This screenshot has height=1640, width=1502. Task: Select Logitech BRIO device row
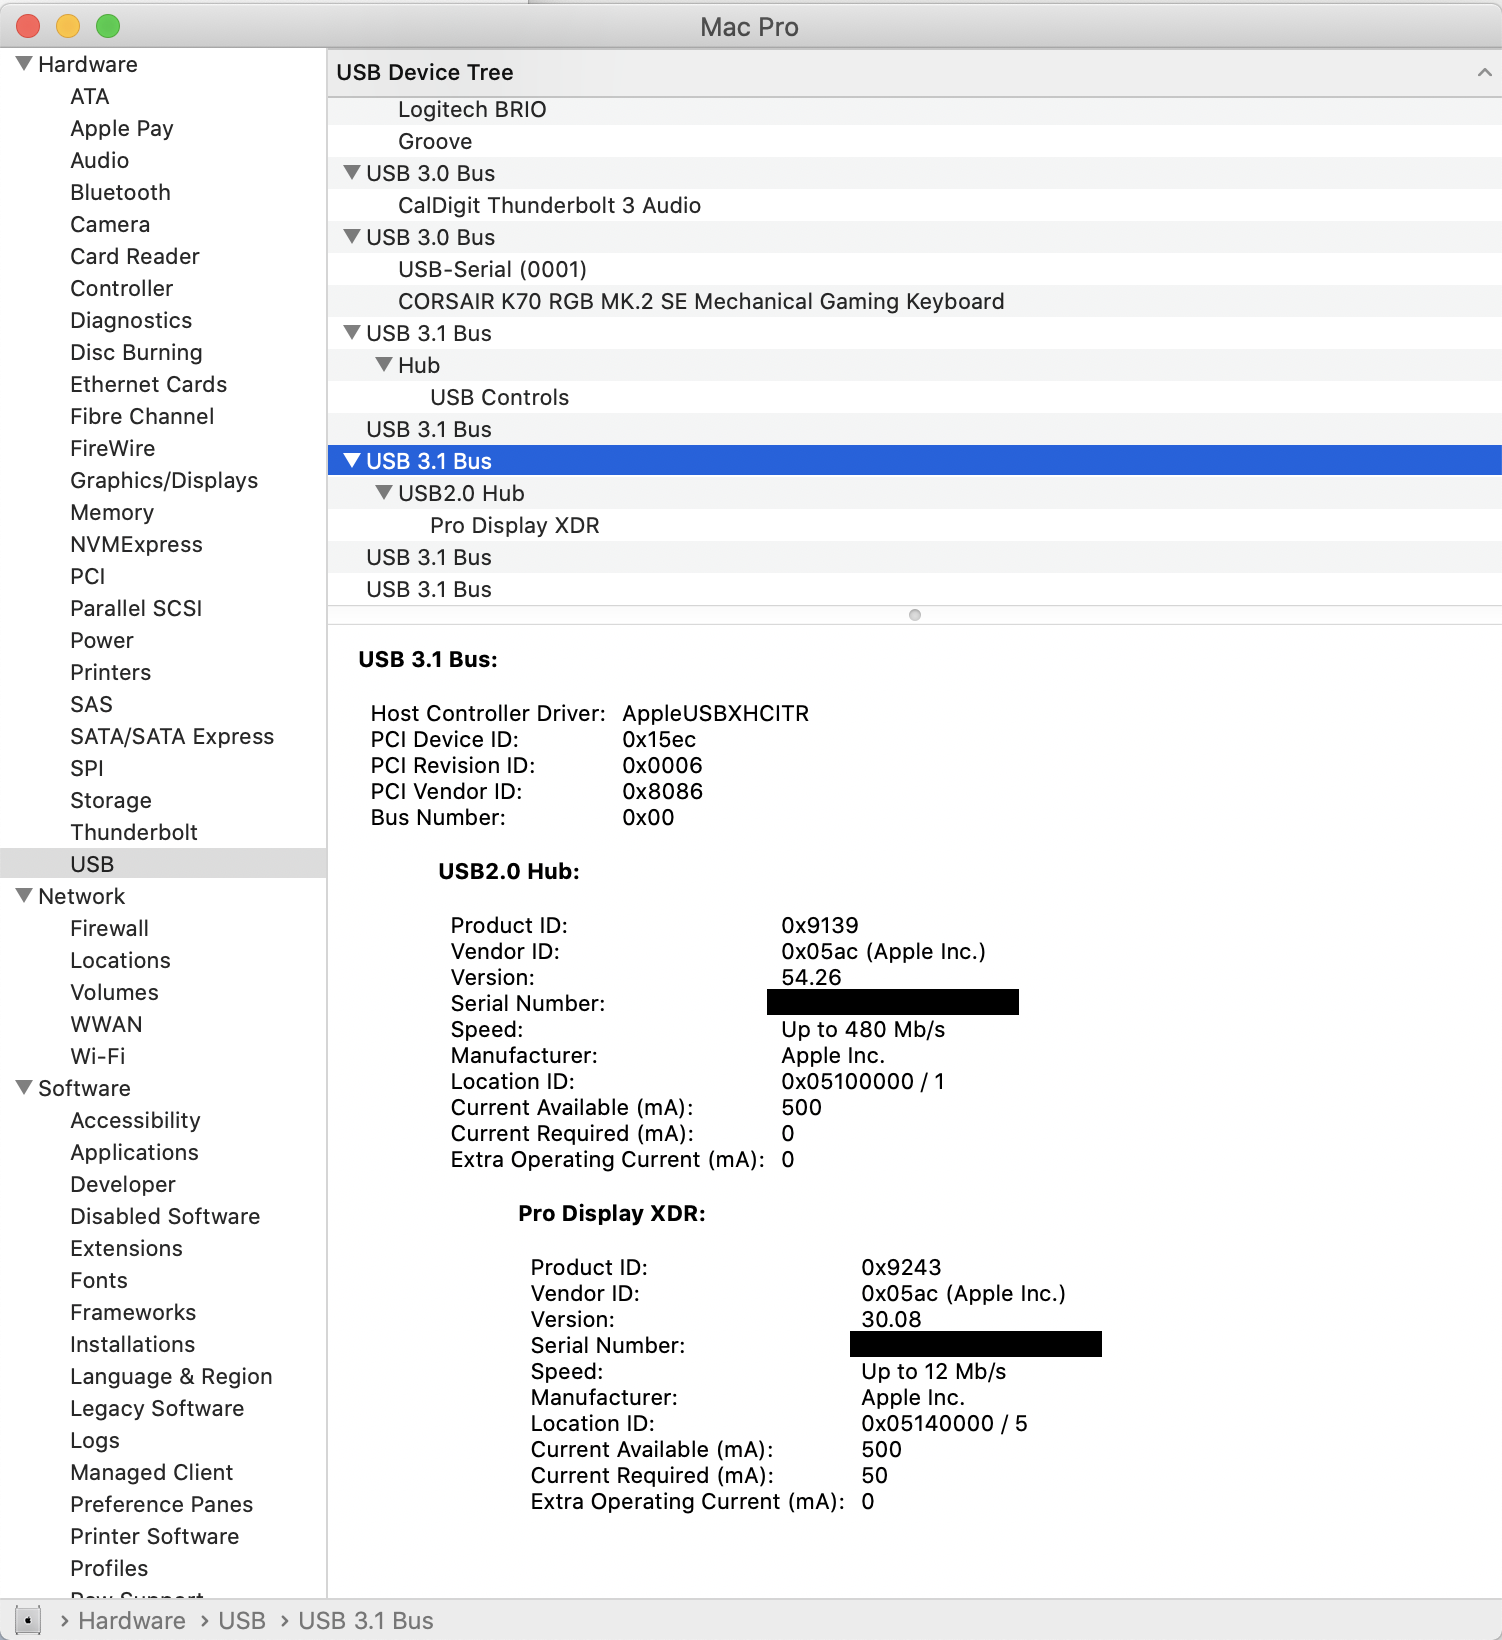(914, 109)
